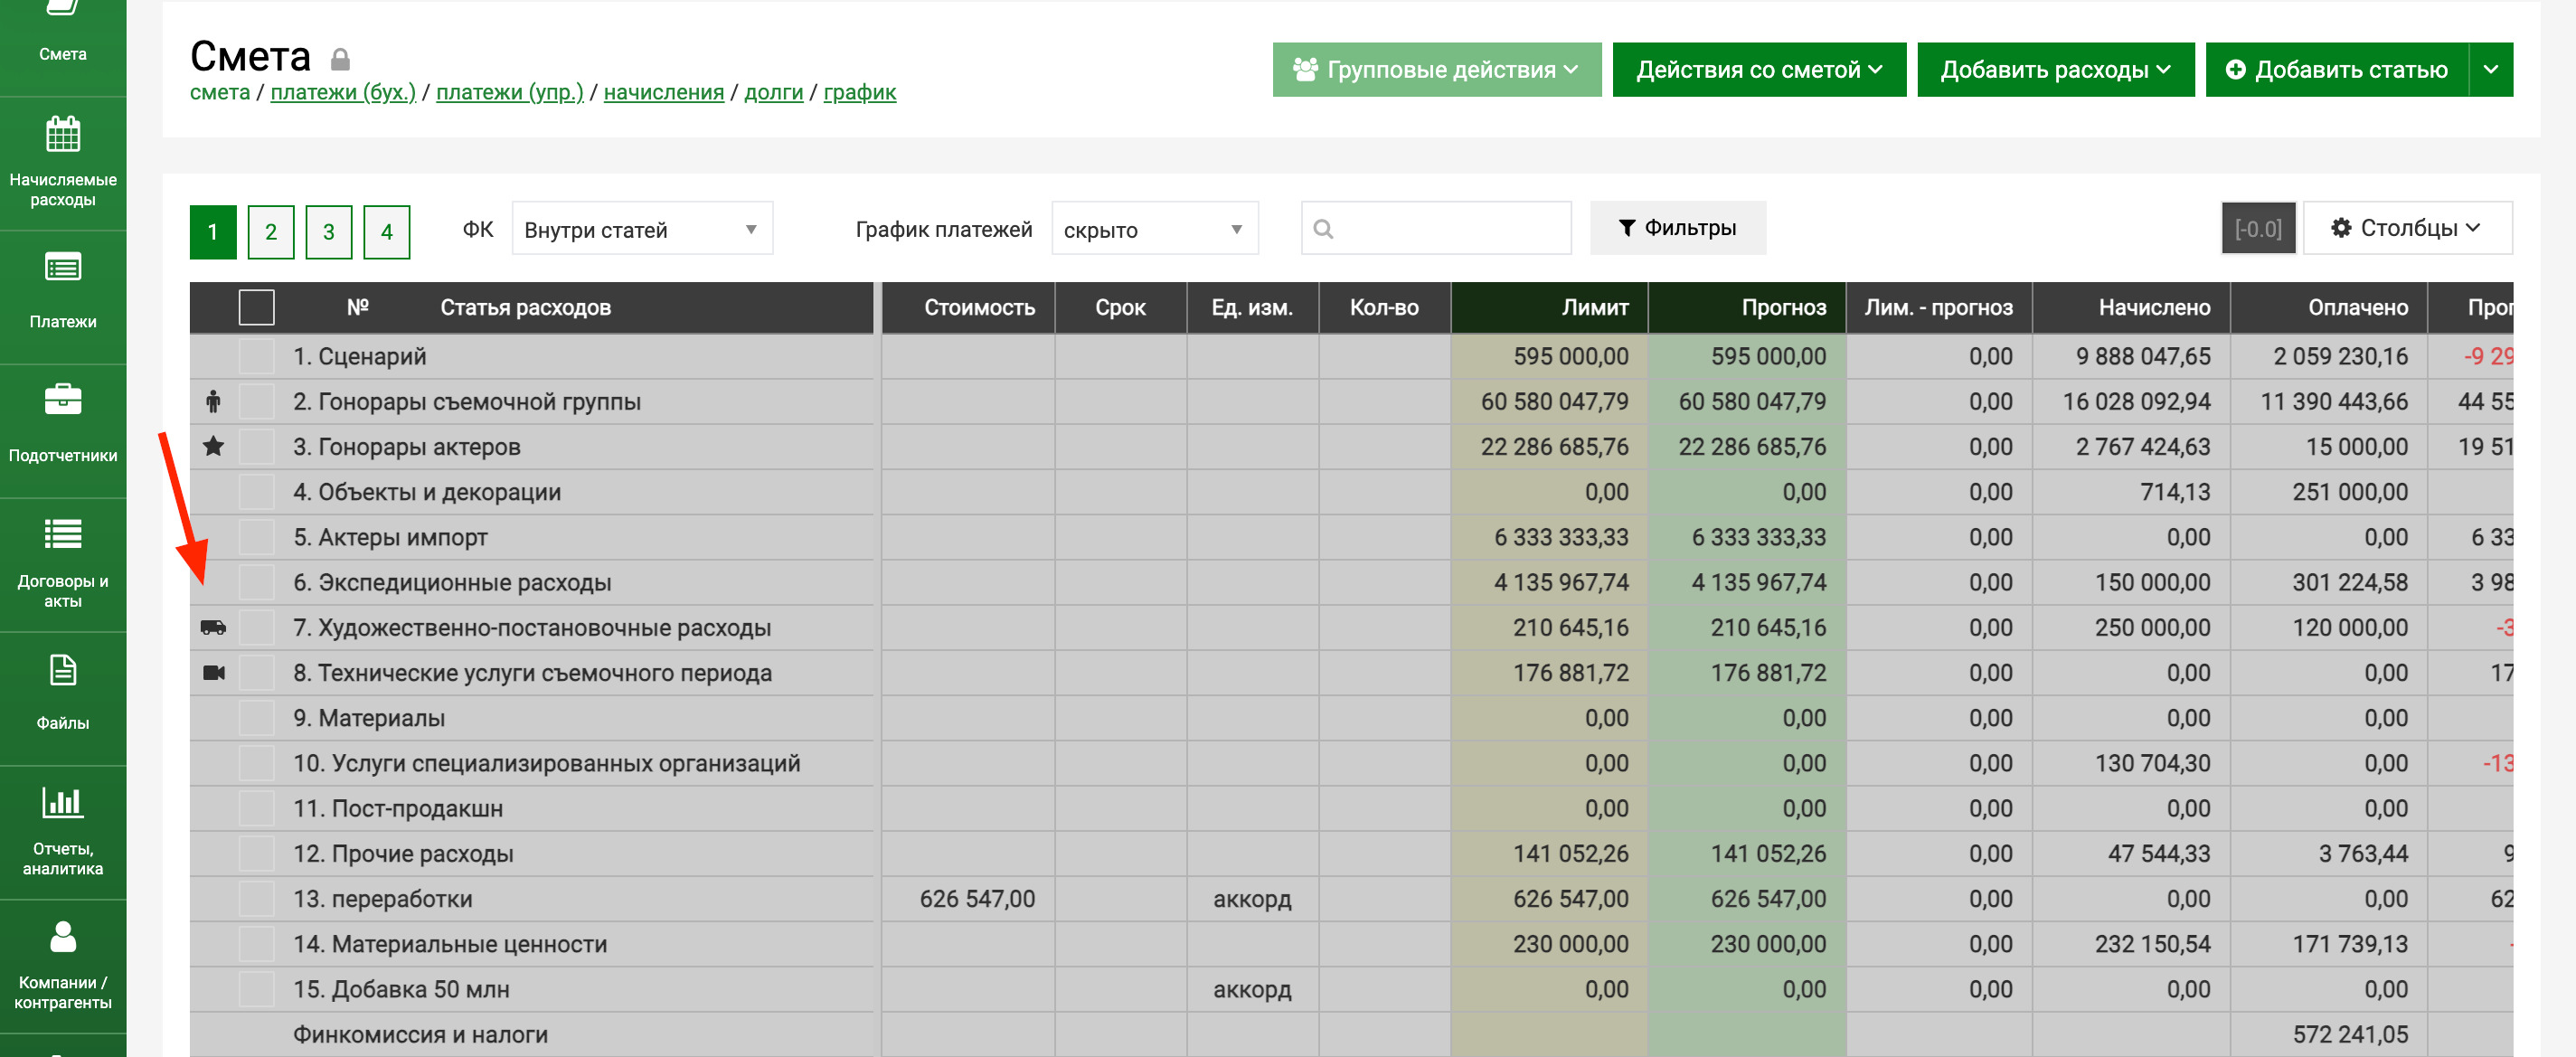The image size is (2576, 1057).
Task: Select row 5. Актеры импорт
Action: click(257, 537)
